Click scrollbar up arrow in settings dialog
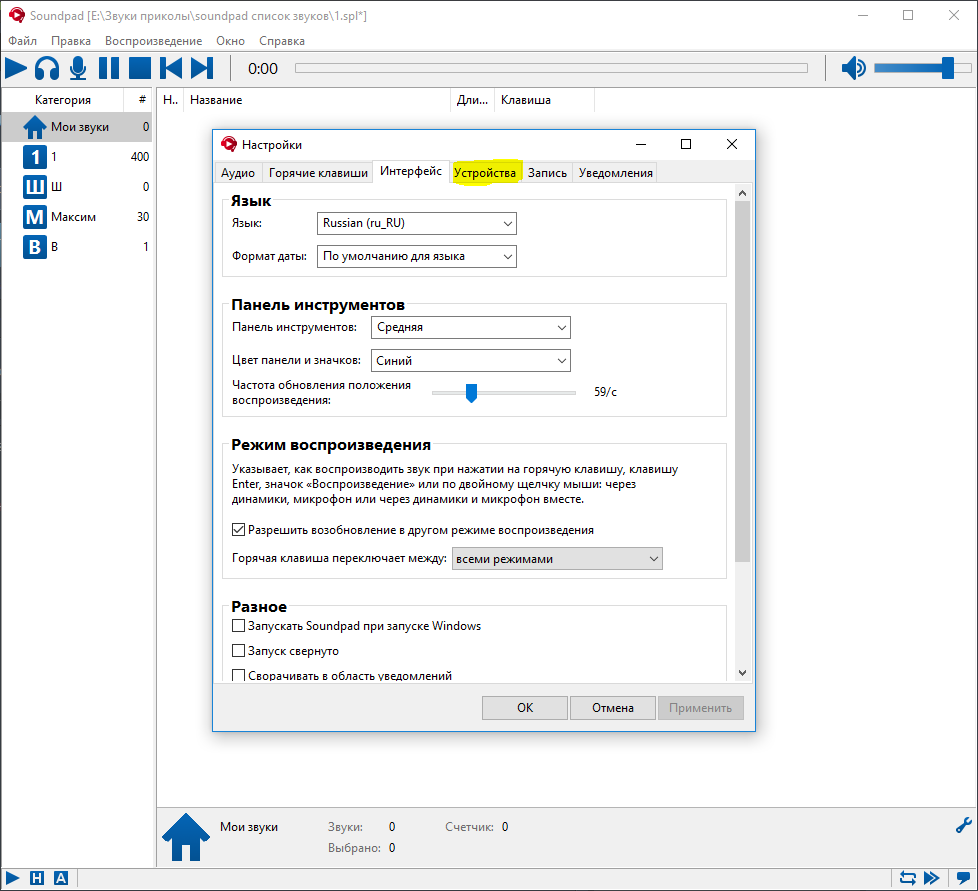This screenshot has width=978, height=891. coord(742,193)
